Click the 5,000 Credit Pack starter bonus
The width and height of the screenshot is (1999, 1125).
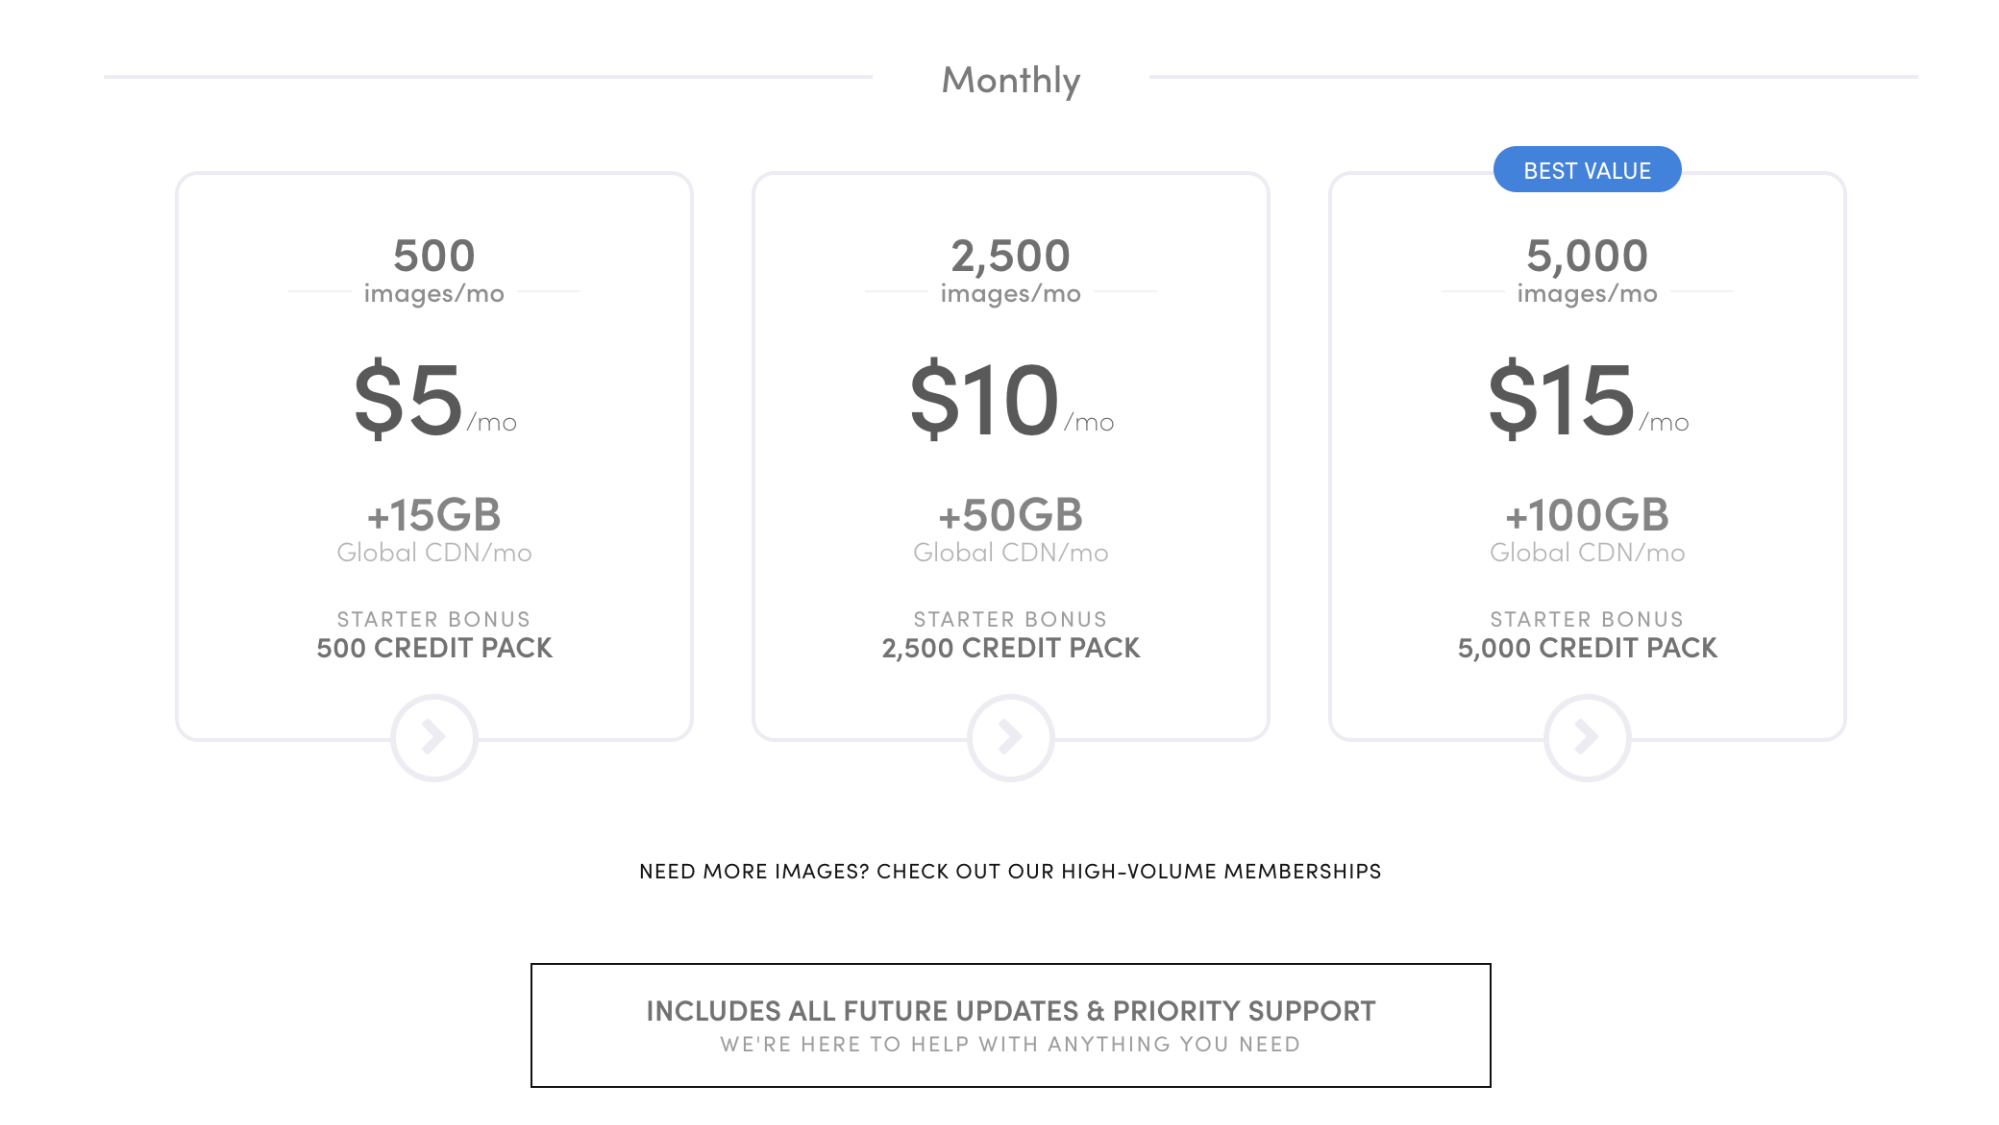(1587, 648)
